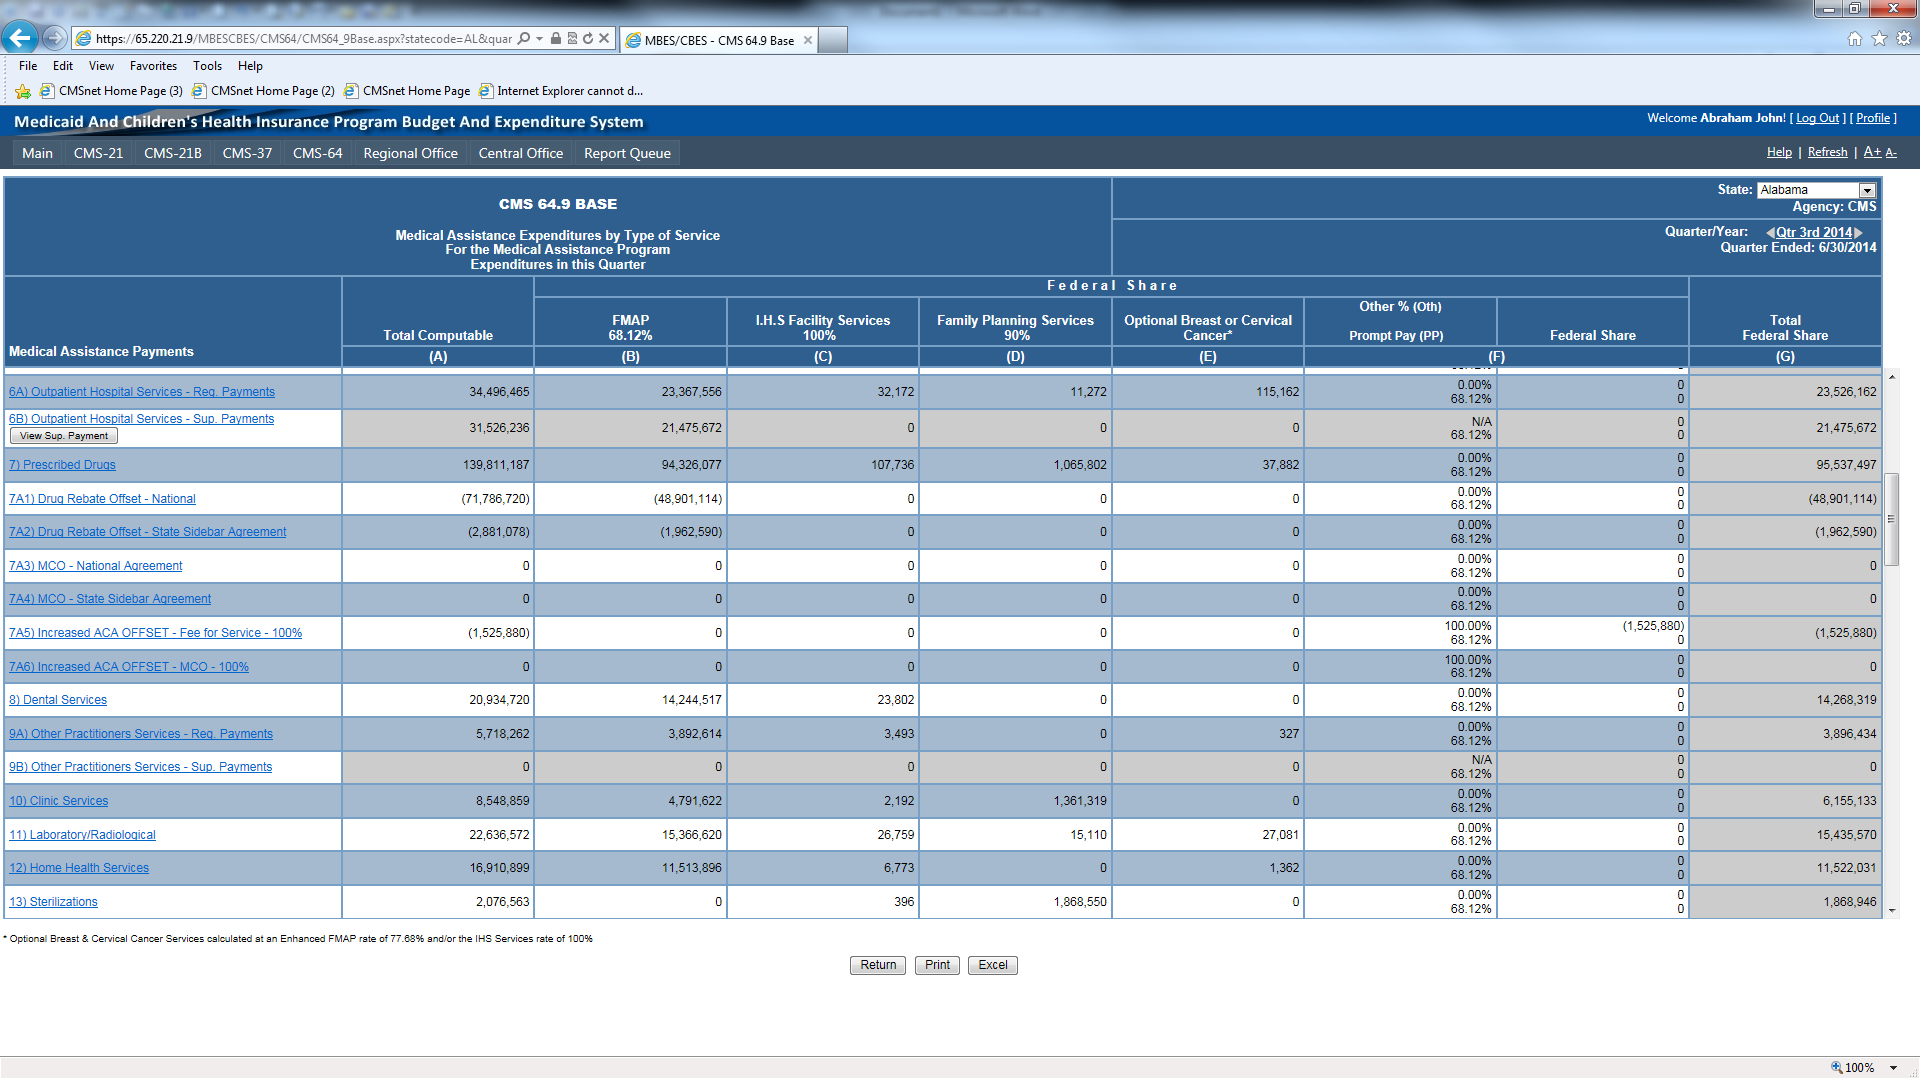The image size is (1920, 1080).
Task: Click the add to favorites bar star icon
Action: tap(23, 91)
